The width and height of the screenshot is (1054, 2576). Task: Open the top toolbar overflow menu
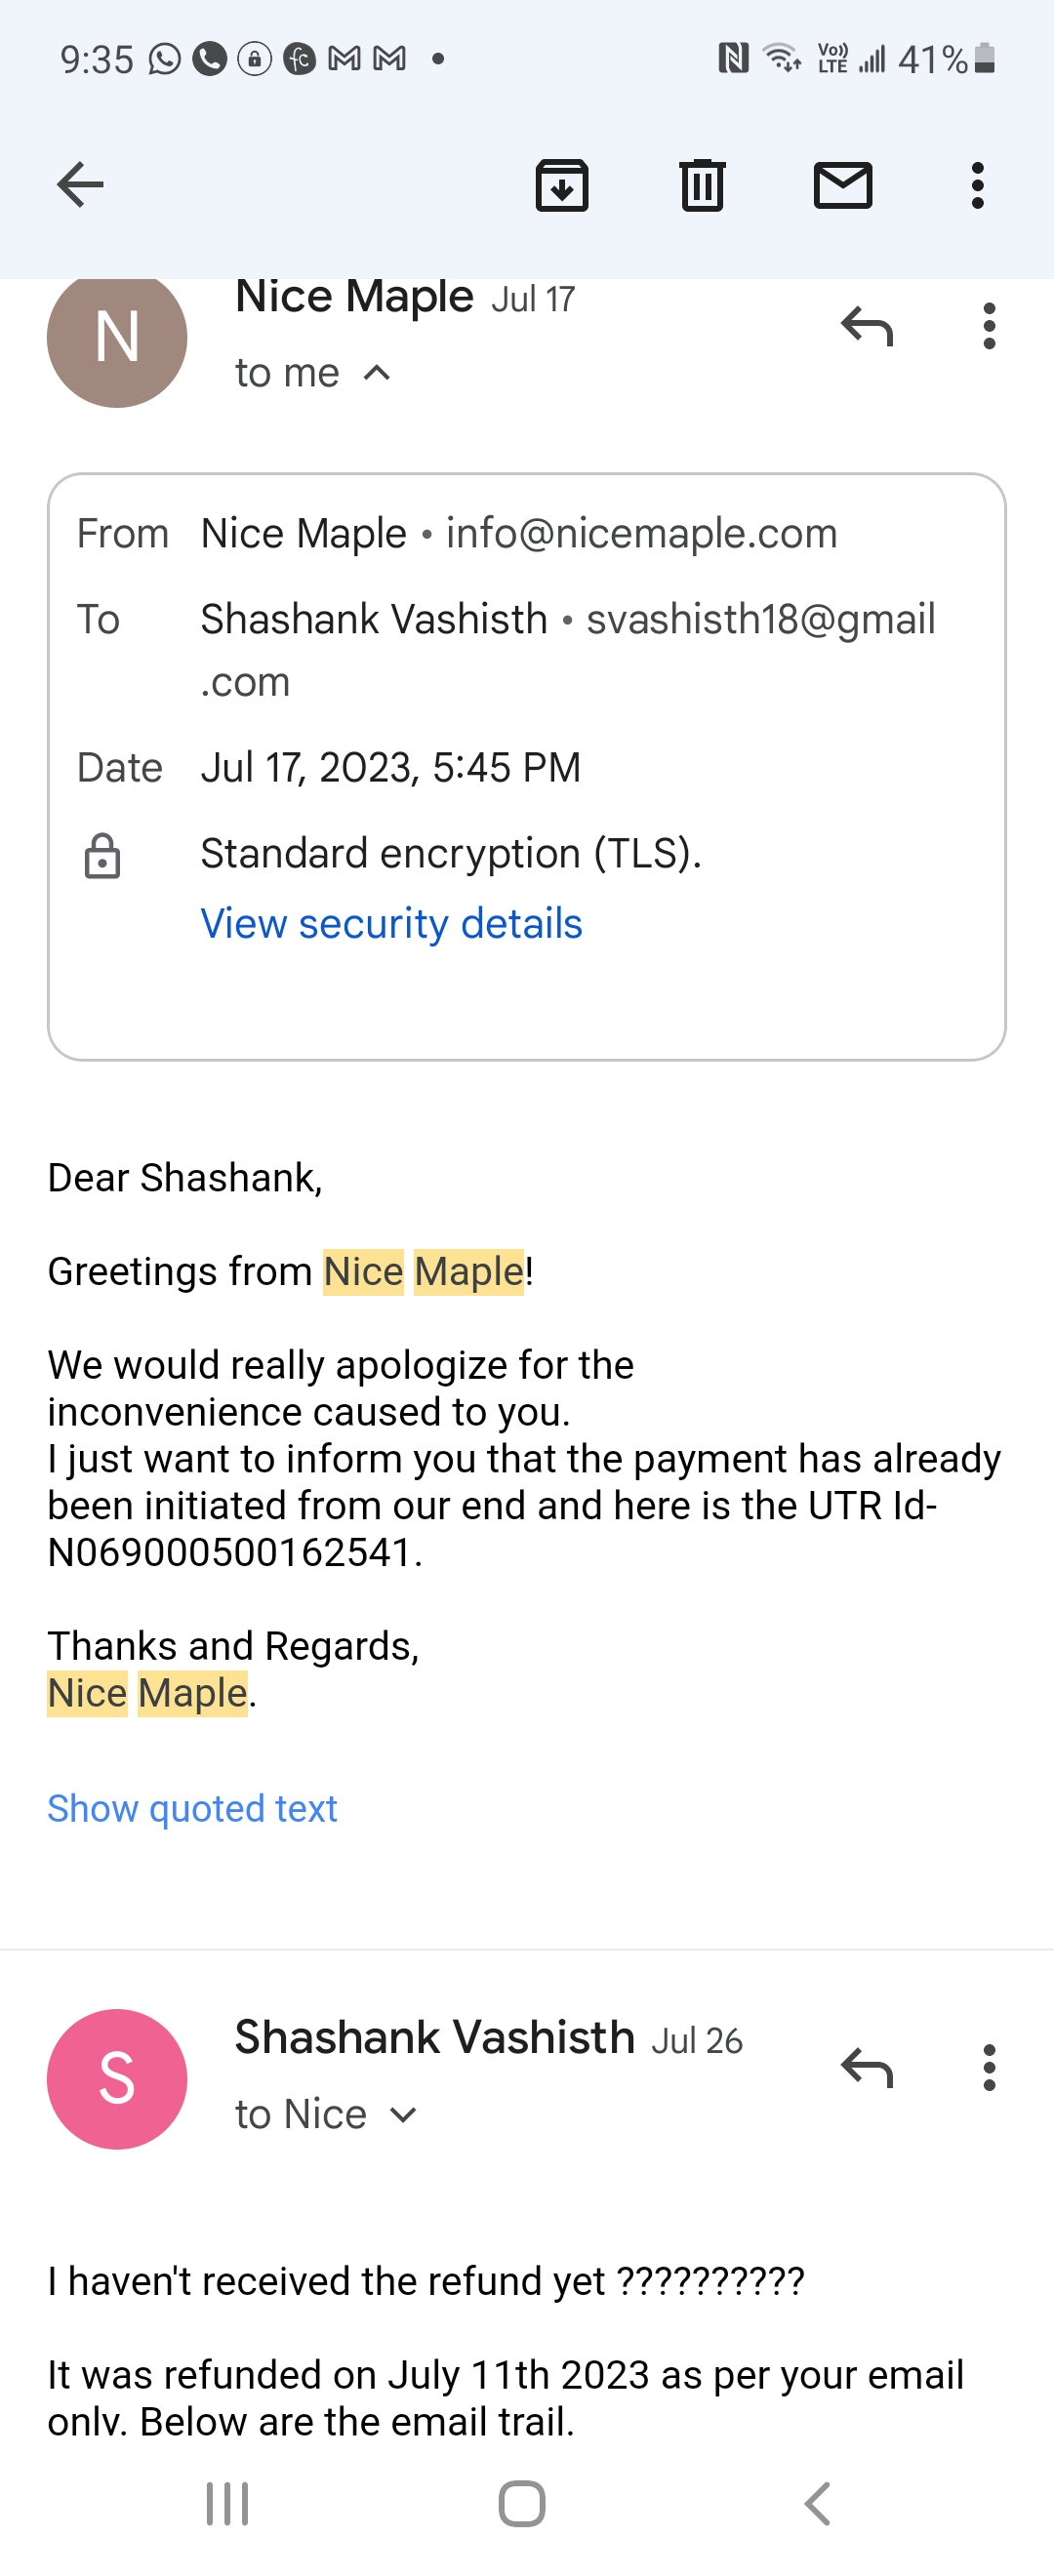pyautogui.click(x=978, y=185)
